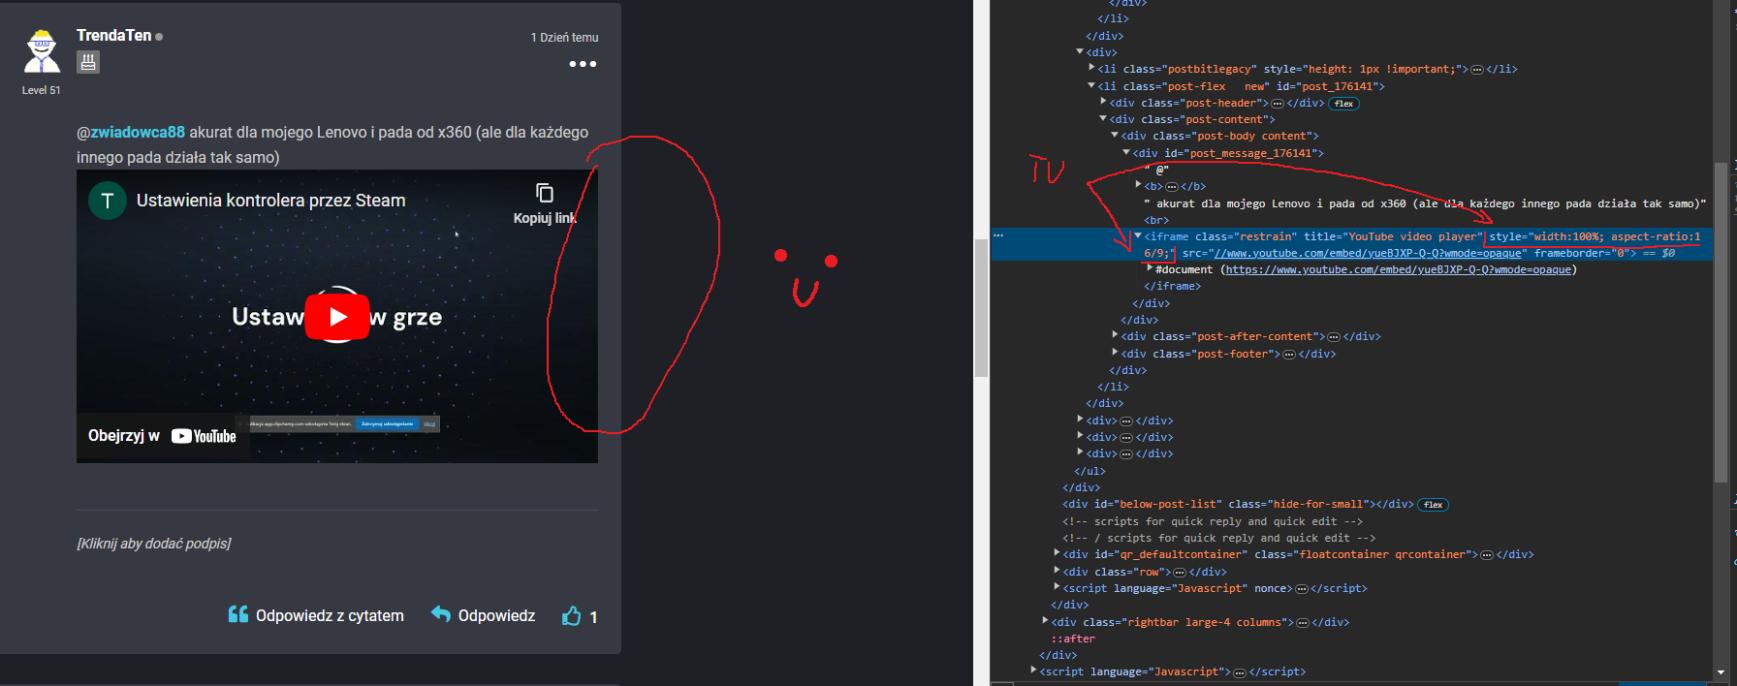Viewport: 1737px width, 686px height.
Task: Click the ellipsis badge in the "post-footer" row
Action: point(1289,354)
